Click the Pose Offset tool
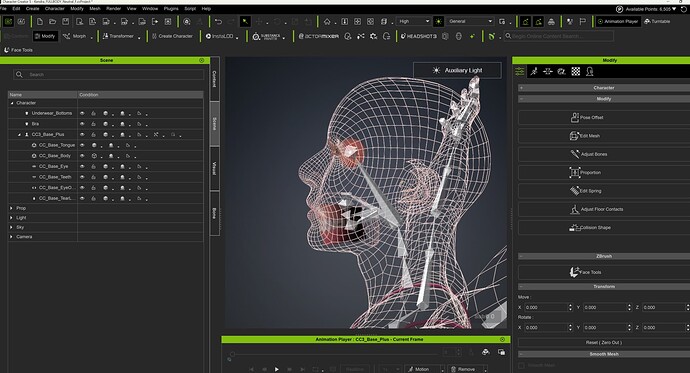This screenshot has height=373, width=690. click(x=604, y=117)
